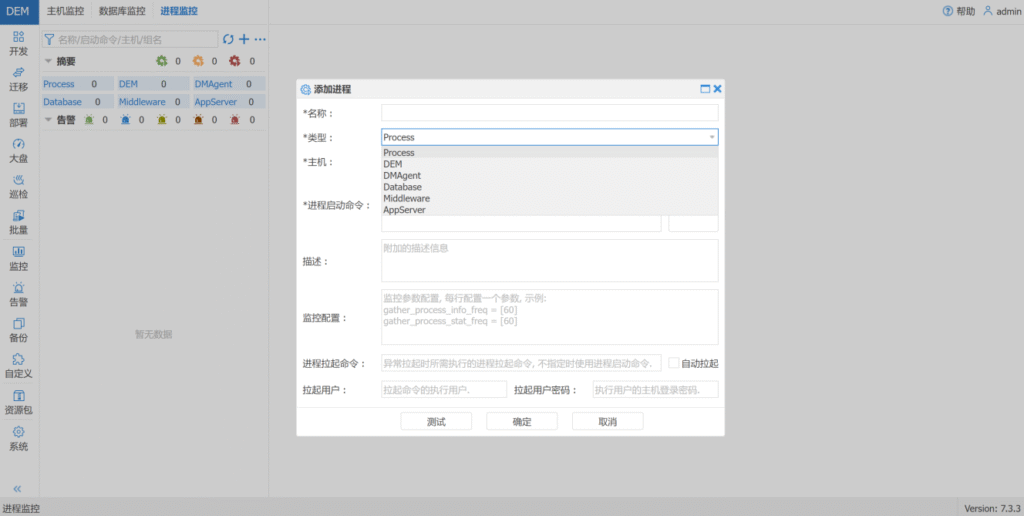Click into the 名称 input field
Image resolution: width=1024 pixels, height=516 pixels.
(549, 113)
